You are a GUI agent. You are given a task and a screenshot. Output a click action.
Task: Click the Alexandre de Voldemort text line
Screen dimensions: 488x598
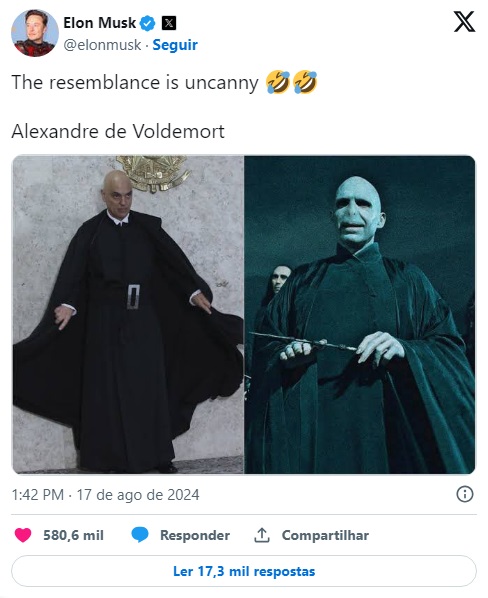point(118,132)
